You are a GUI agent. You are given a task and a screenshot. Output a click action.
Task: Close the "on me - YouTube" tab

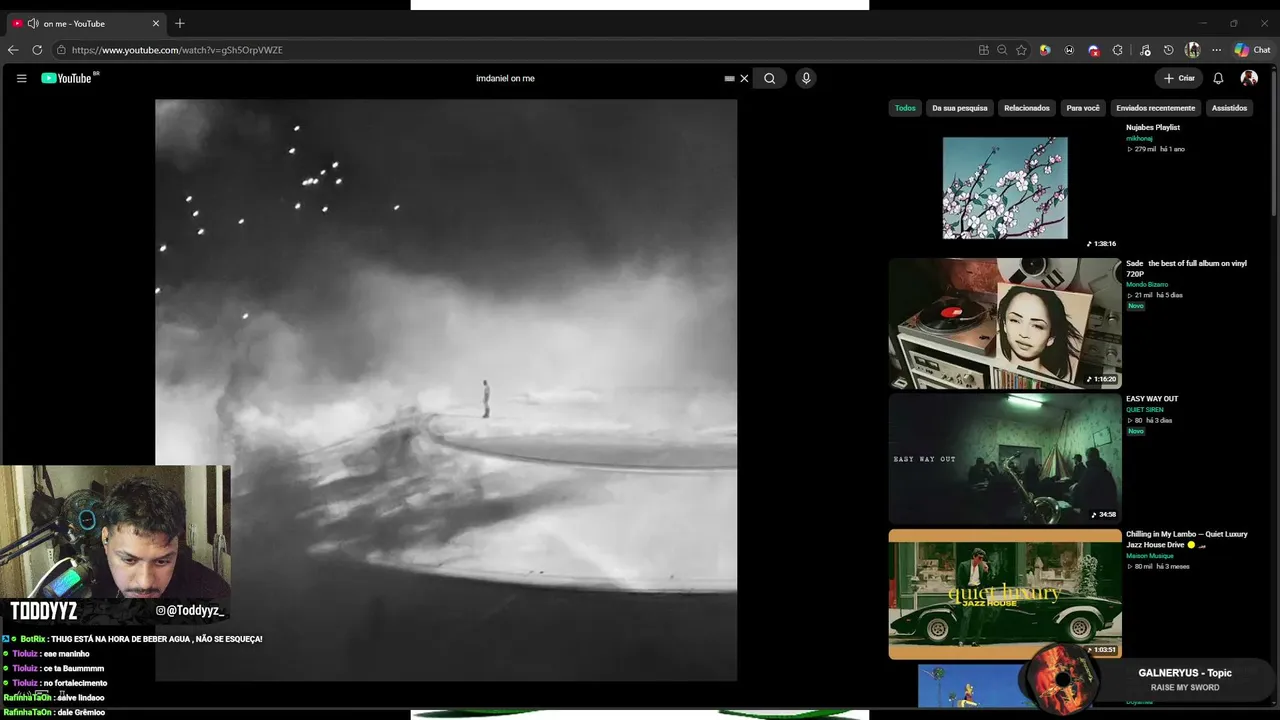pyautogui.click(x=156, y=23)
